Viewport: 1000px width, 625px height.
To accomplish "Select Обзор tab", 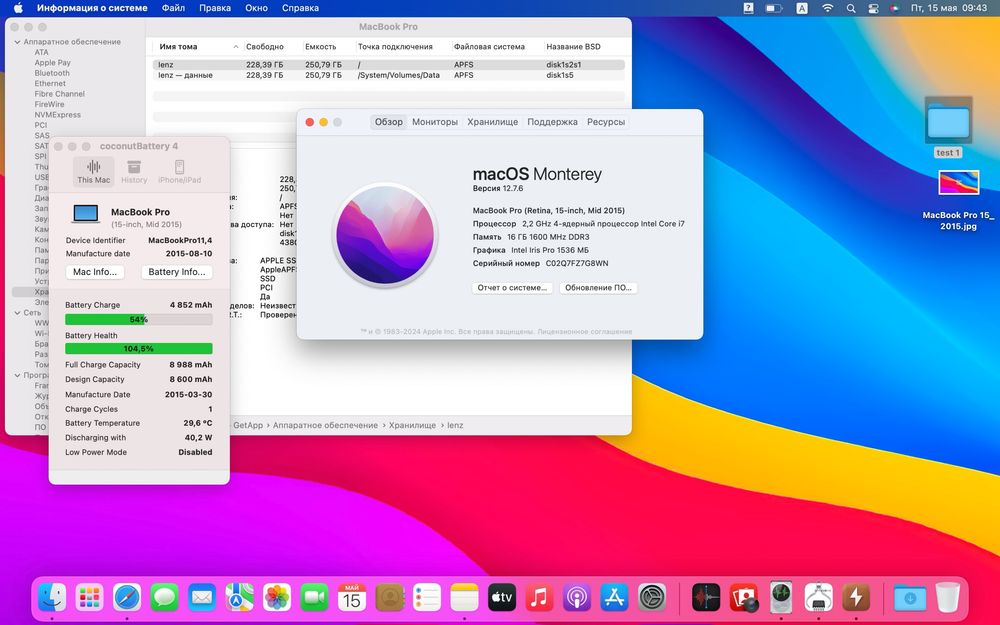I will (x=388, y=122).
